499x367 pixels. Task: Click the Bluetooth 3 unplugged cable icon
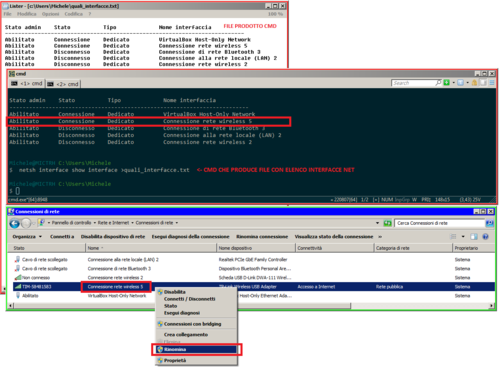(18, 269)
